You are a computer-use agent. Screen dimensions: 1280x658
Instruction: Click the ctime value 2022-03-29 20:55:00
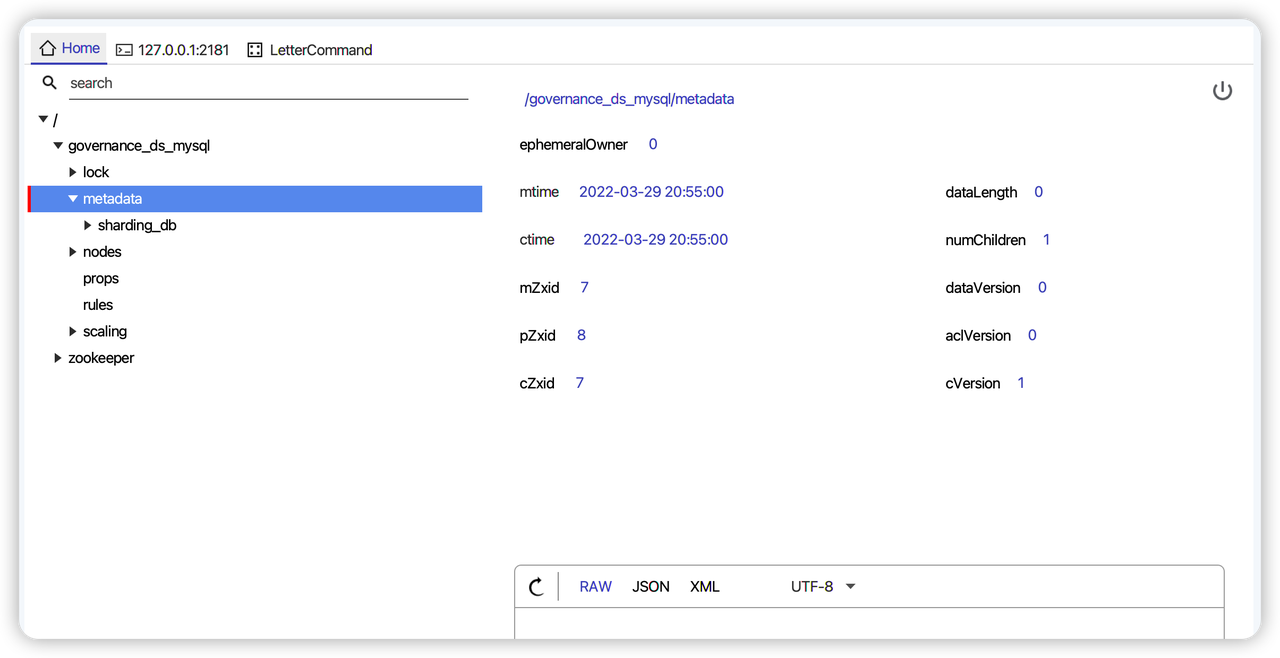(x=656, y=240)
